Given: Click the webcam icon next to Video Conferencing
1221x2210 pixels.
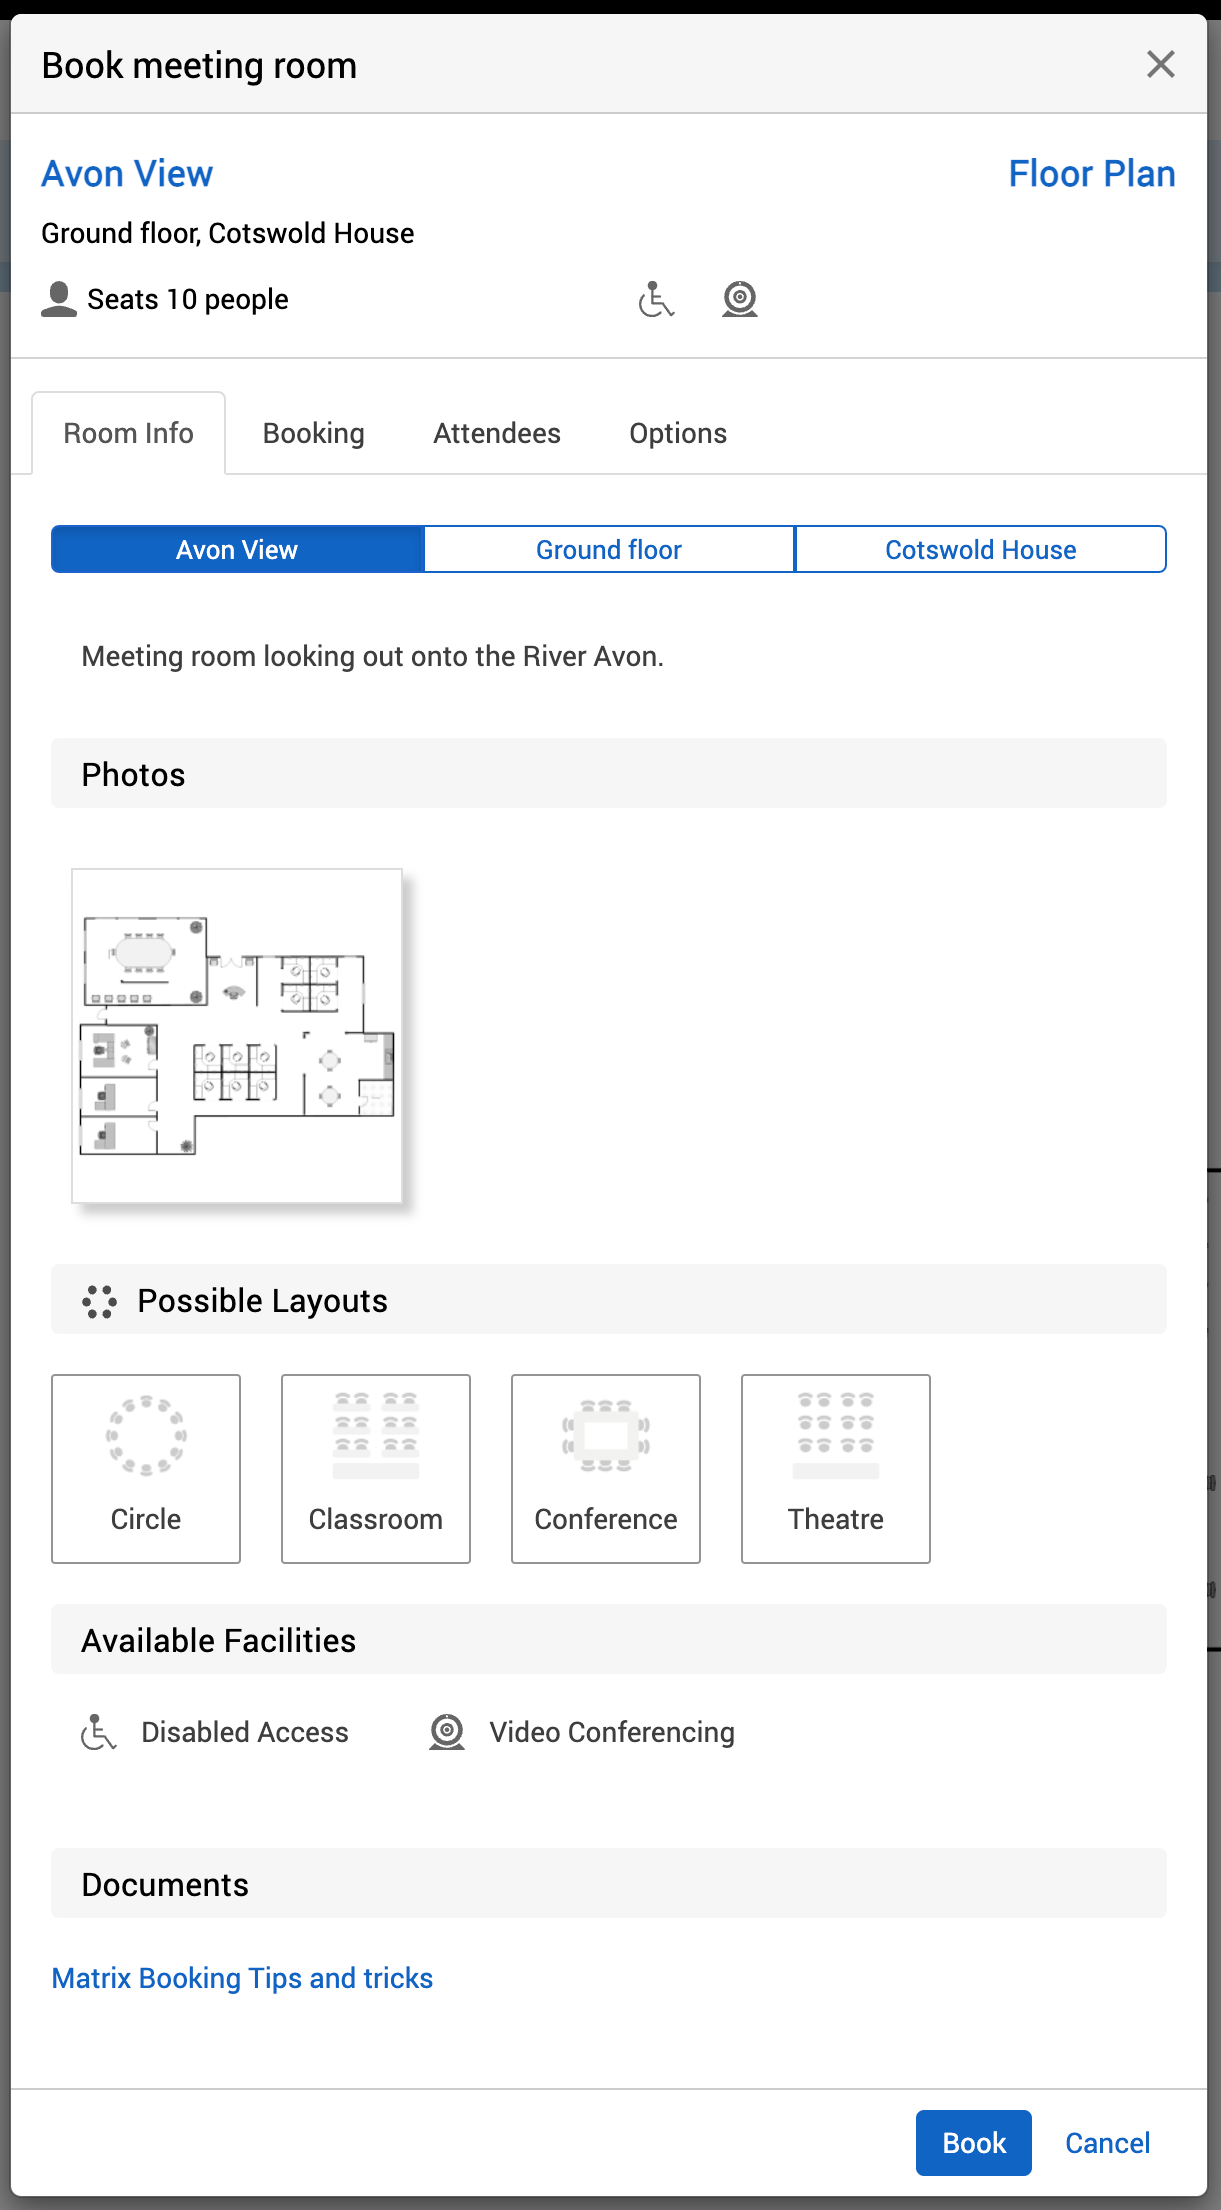Looking at the screenshot, I should point(447,1732).
